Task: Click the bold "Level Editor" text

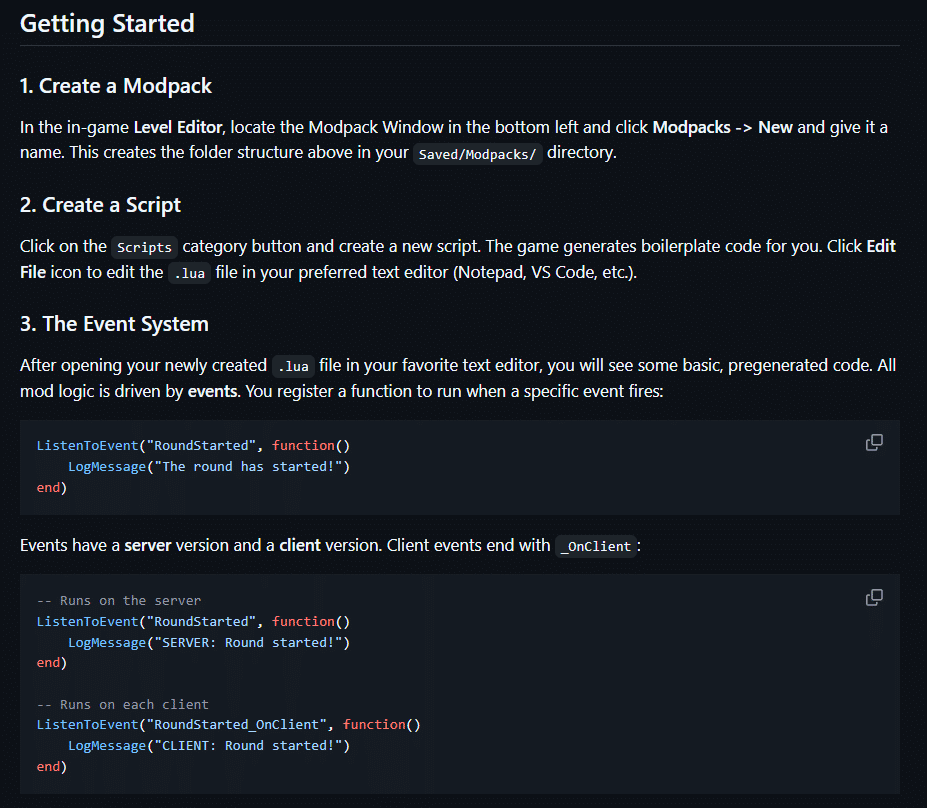Action: pyautogui.click(x=179, y=127)
